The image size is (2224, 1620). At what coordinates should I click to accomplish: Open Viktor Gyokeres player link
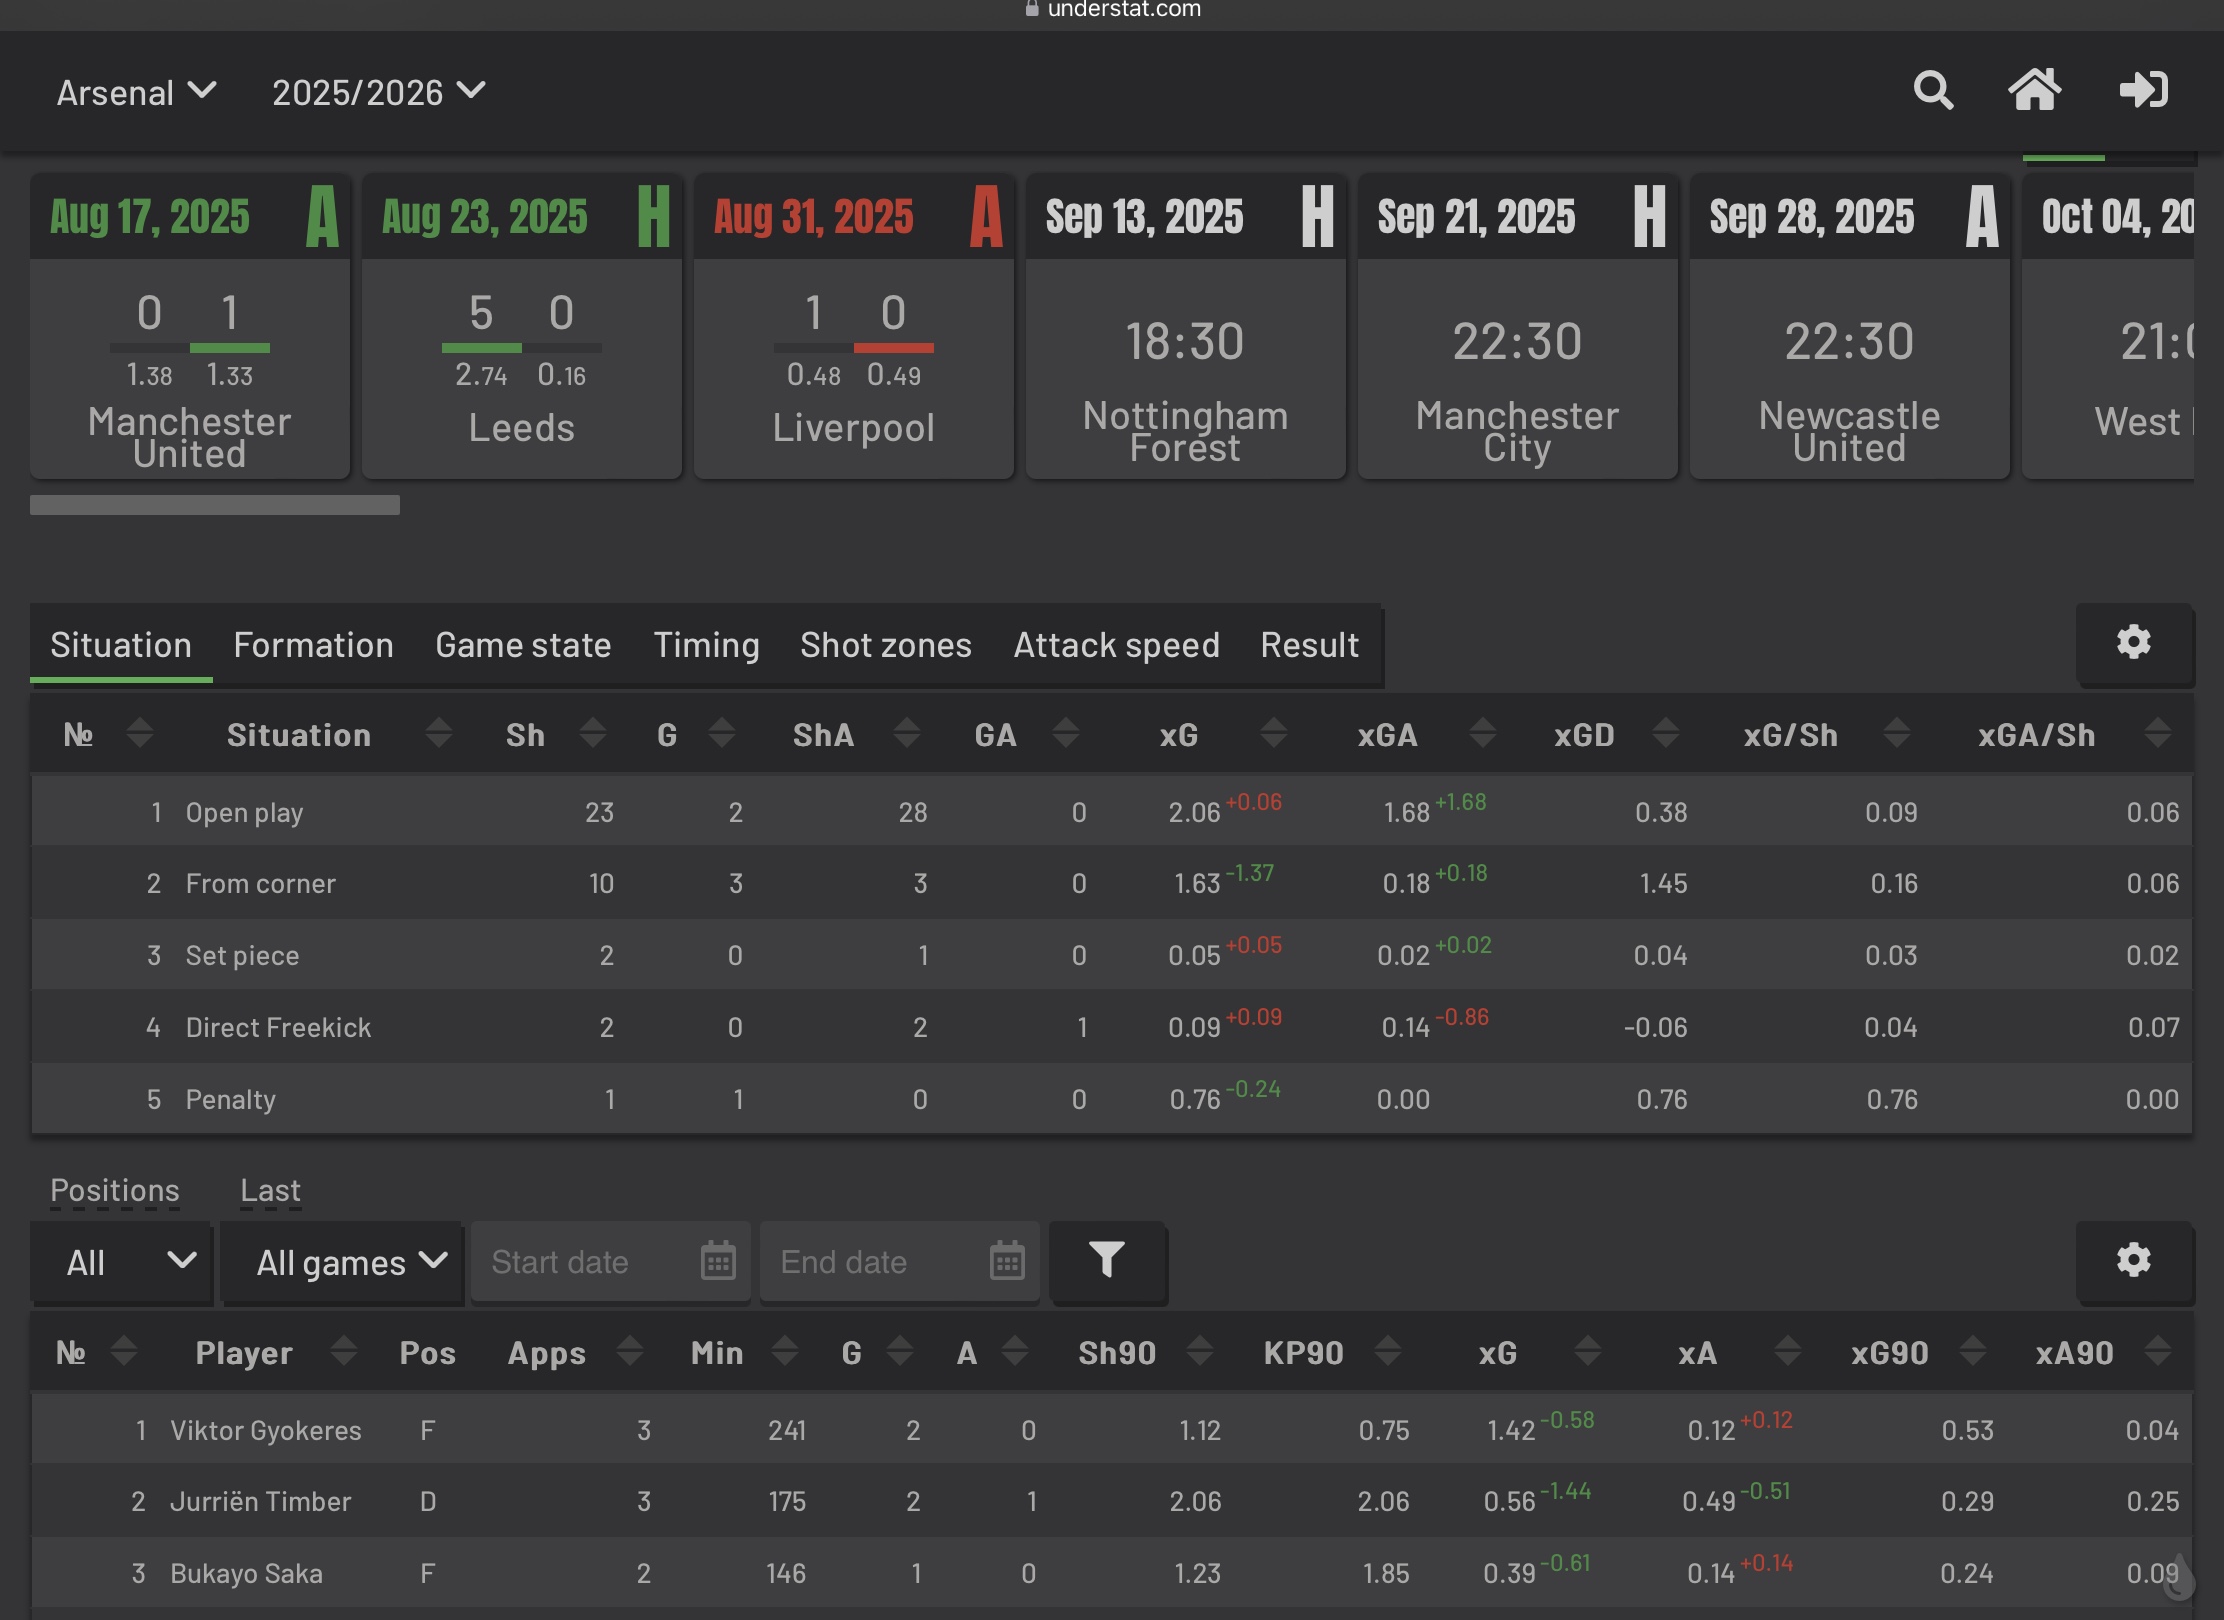(266, 1430)
